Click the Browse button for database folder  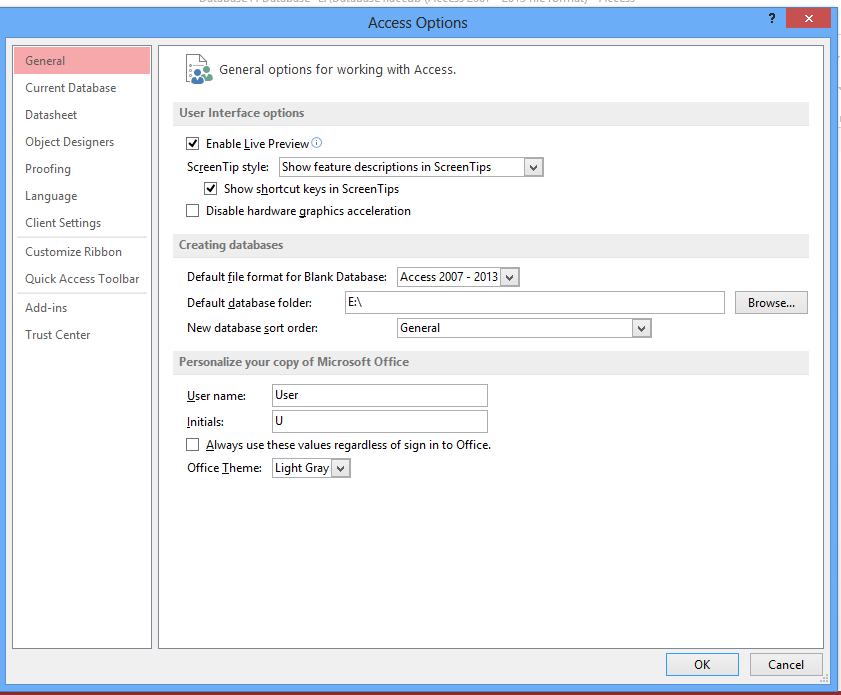click(770, 302)
